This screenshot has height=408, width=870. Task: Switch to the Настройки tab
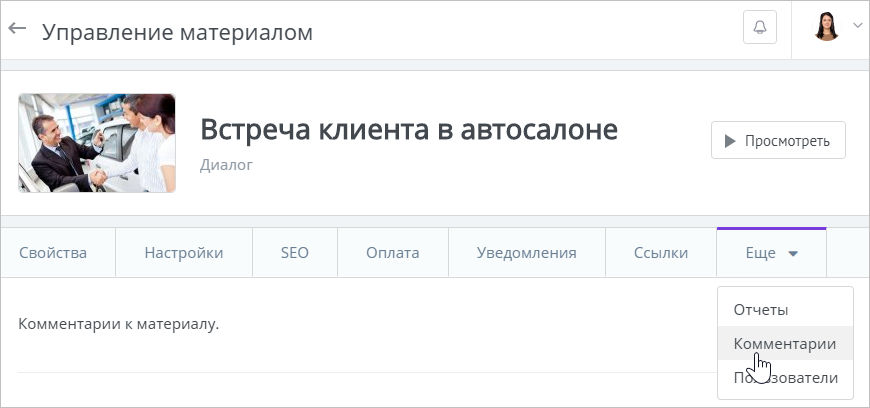point(184,253)
